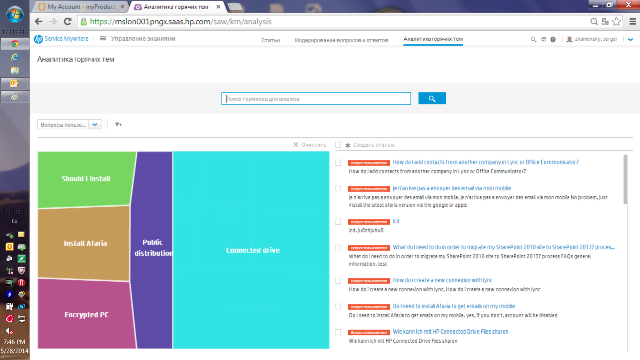The image size is (640, 360).
Task: Click the Очистить clear X icon
Action: pyautogui.click(x=296, y=144)
